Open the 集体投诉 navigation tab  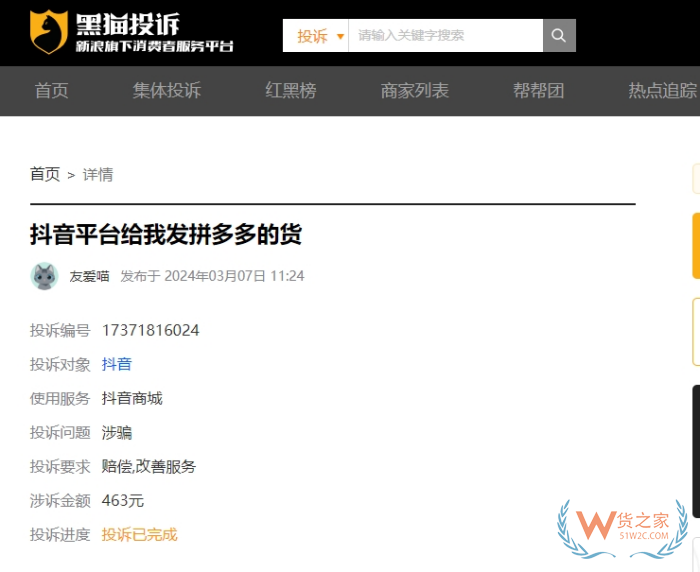(x=167, y=91)
